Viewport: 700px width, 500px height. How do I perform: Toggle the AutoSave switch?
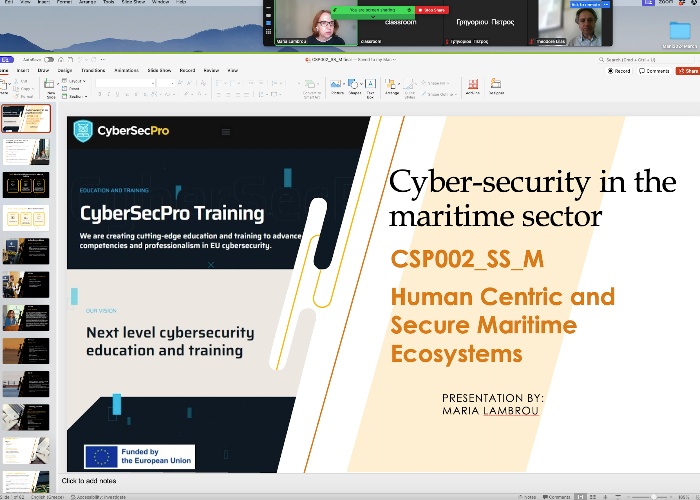[x=49, y=59]
